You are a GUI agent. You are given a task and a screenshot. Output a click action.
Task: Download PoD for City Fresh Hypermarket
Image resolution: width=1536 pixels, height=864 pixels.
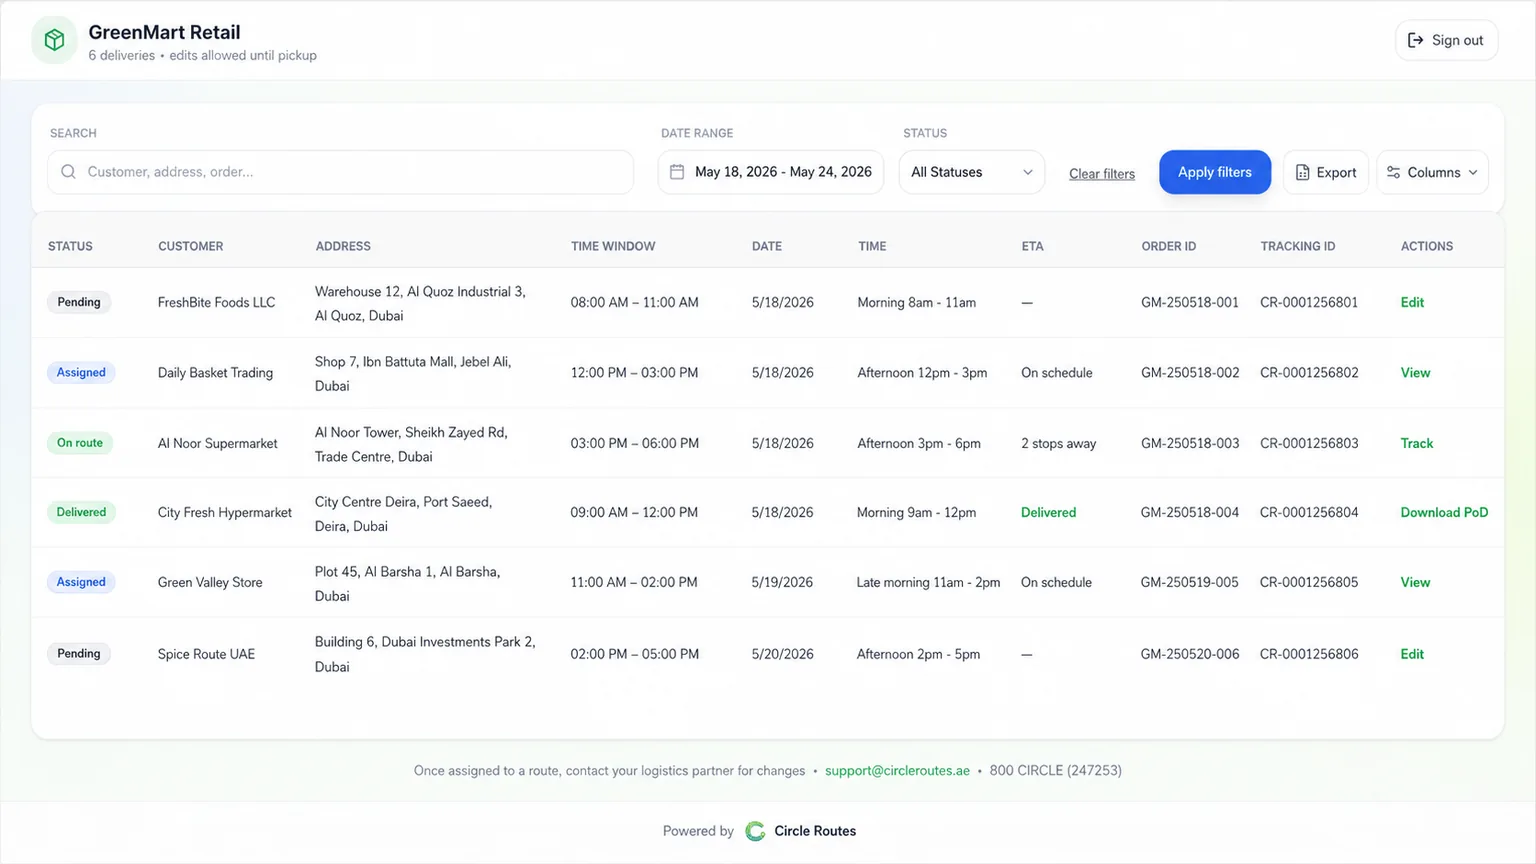pyautogui.click(x=1444, y=512)
